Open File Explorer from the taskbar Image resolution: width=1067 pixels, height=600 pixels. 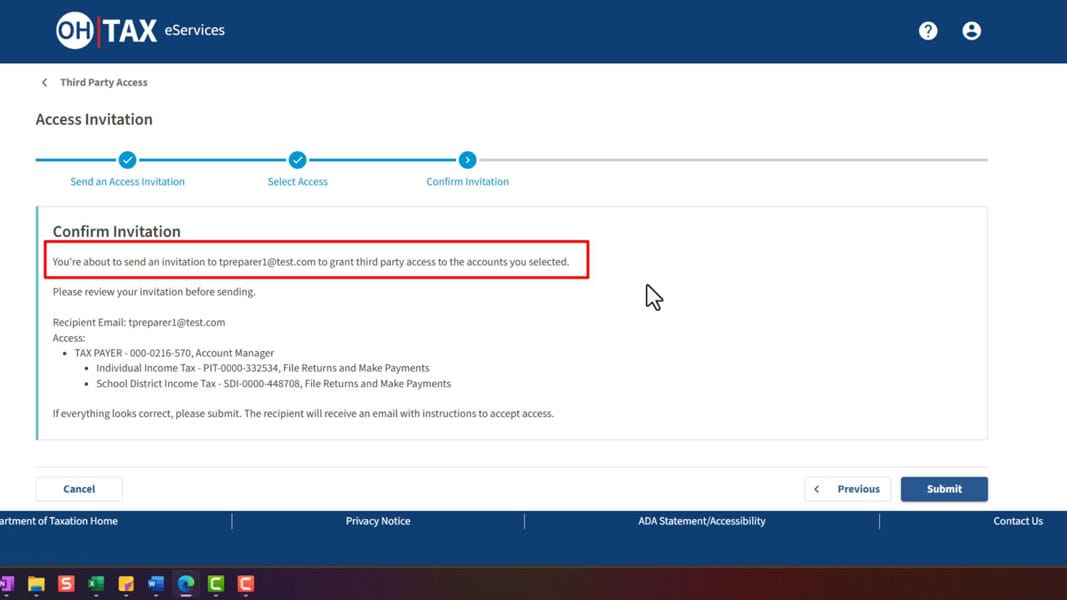coord(36,584)
